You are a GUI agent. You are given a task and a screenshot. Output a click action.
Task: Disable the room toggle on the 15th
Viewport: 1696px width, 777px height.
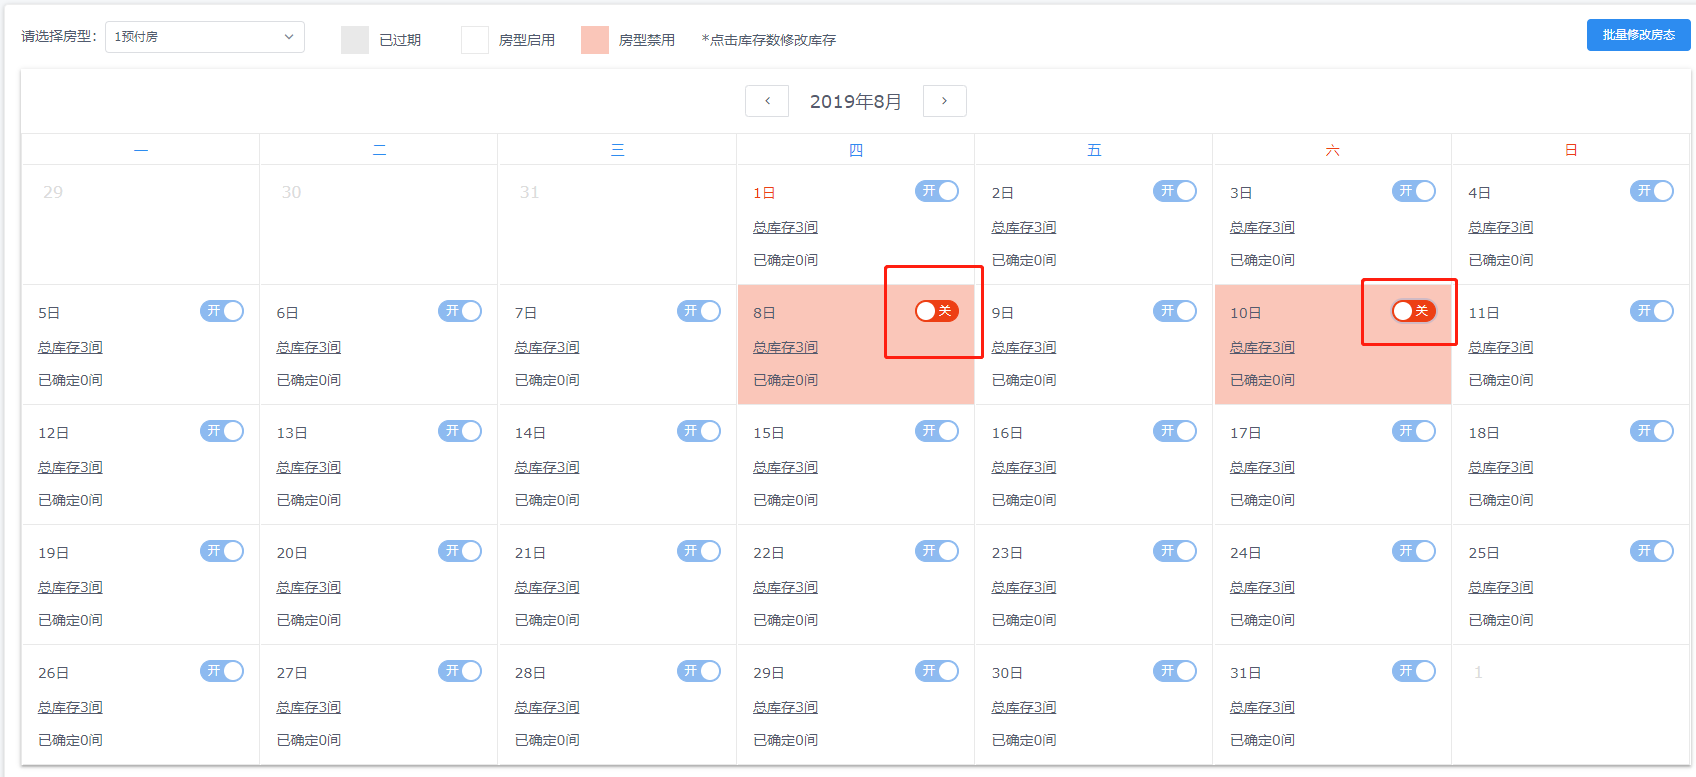click(x=936, y=431)
